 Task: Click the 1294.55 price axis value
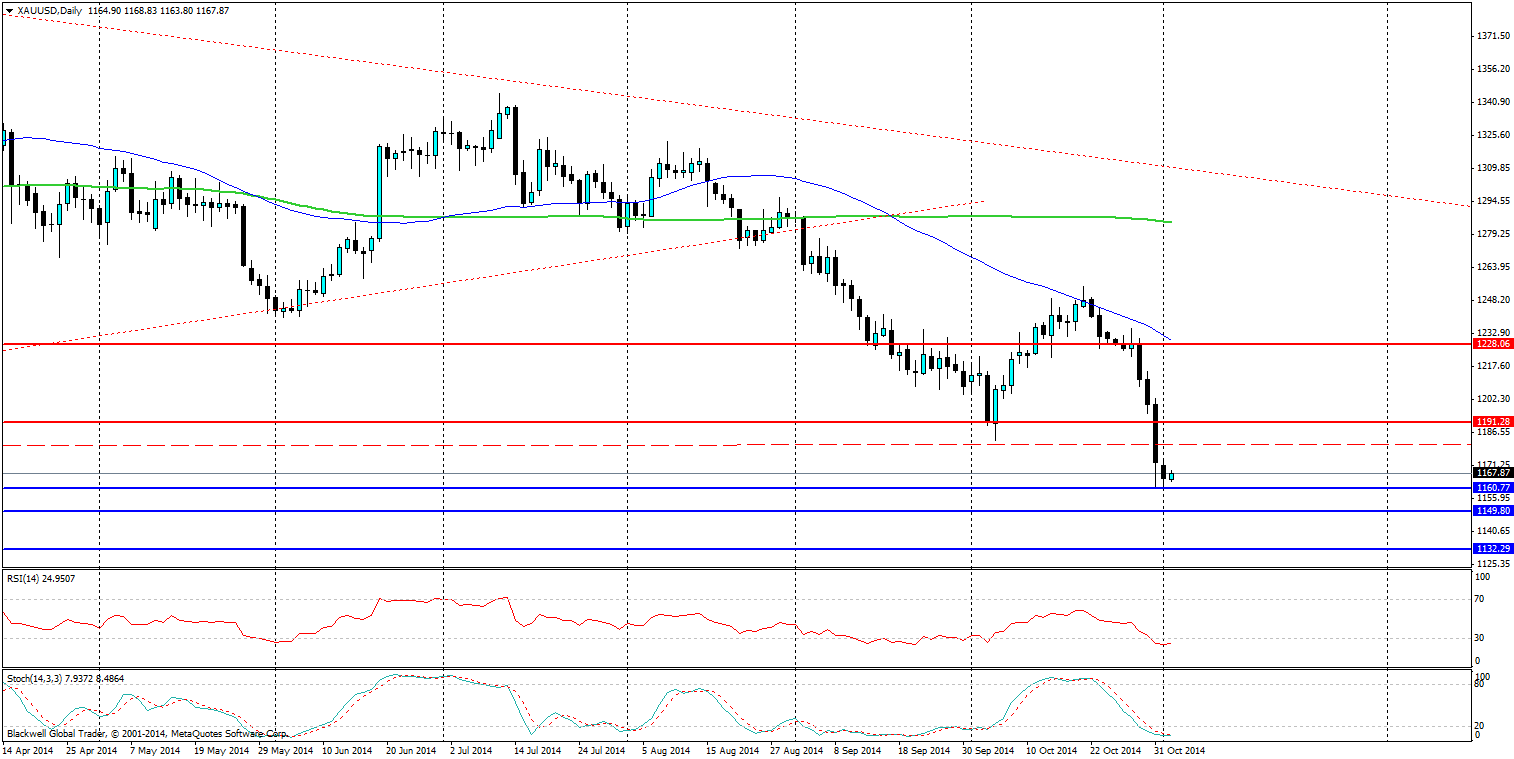(1493, 201)
